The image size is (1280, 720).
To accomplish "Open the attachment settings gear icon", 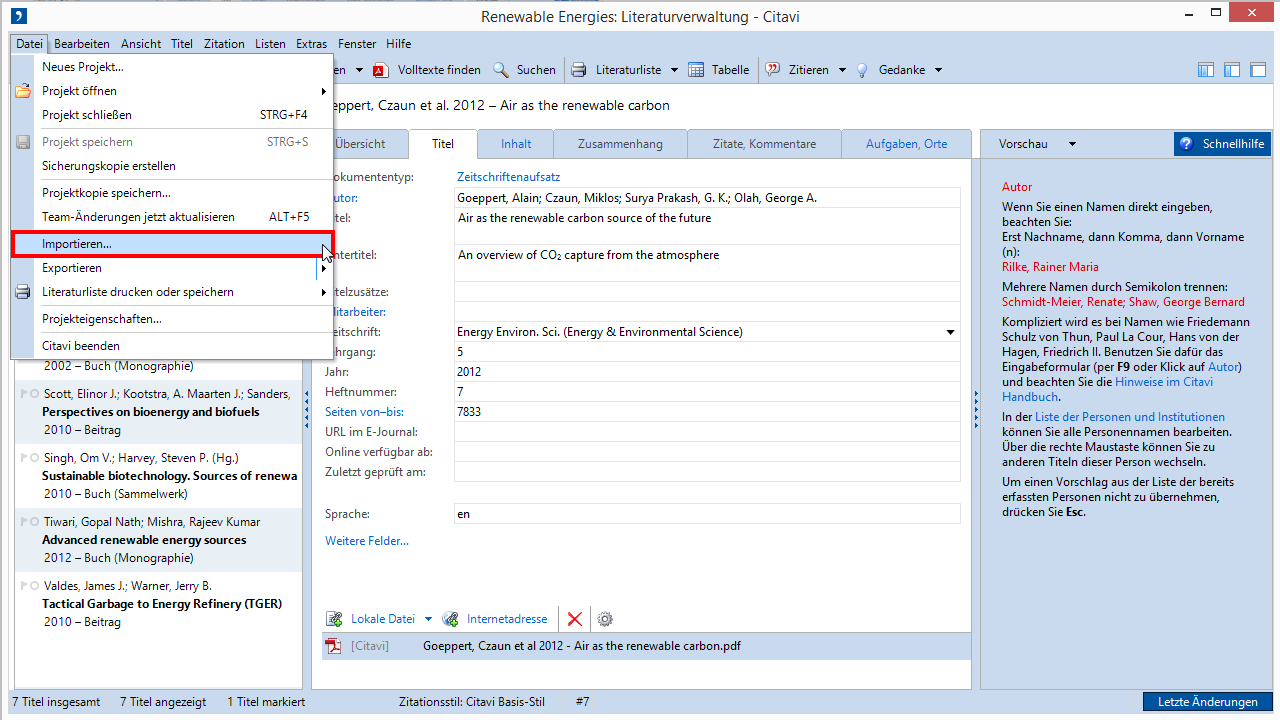I will pyautogui.click(x=604, y=619).
